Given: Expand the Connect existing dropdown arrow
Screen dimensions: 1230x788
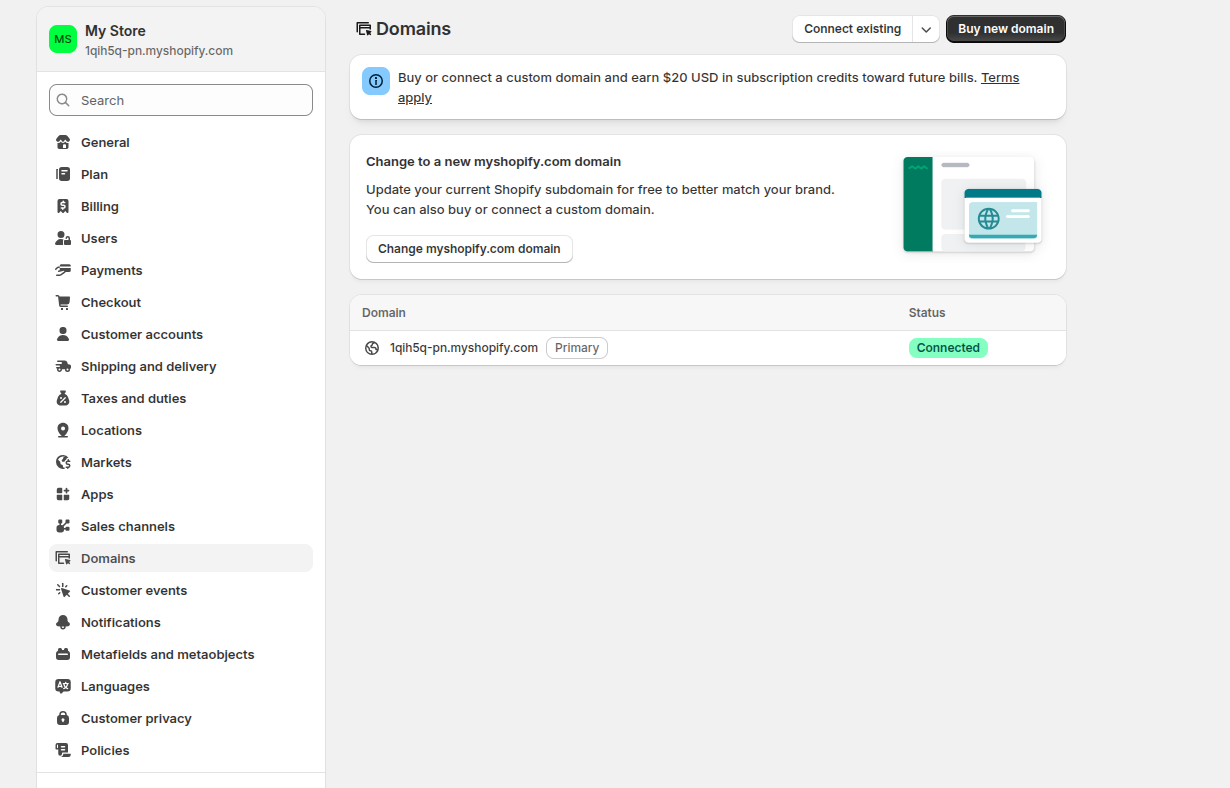Looking at the screenshot, I should (x=927, y=29).
